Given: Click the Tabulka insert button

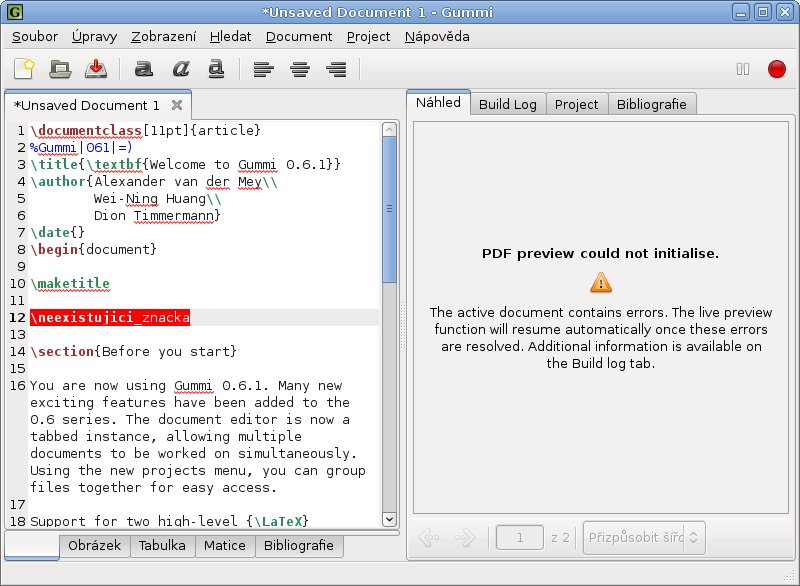Looking at the screenshot, I should pyautogui.click(x=162, y=546).
